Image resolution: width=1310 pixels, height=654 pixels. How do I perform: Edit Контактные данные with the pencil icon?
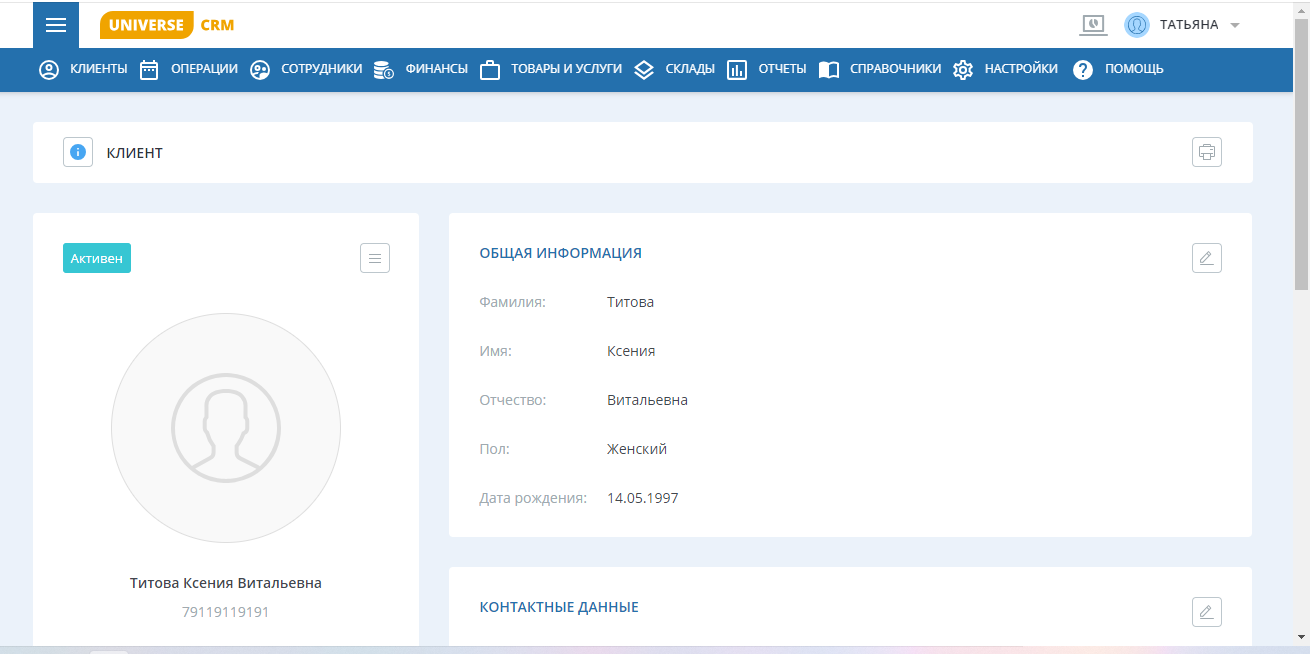[1206, 611]
